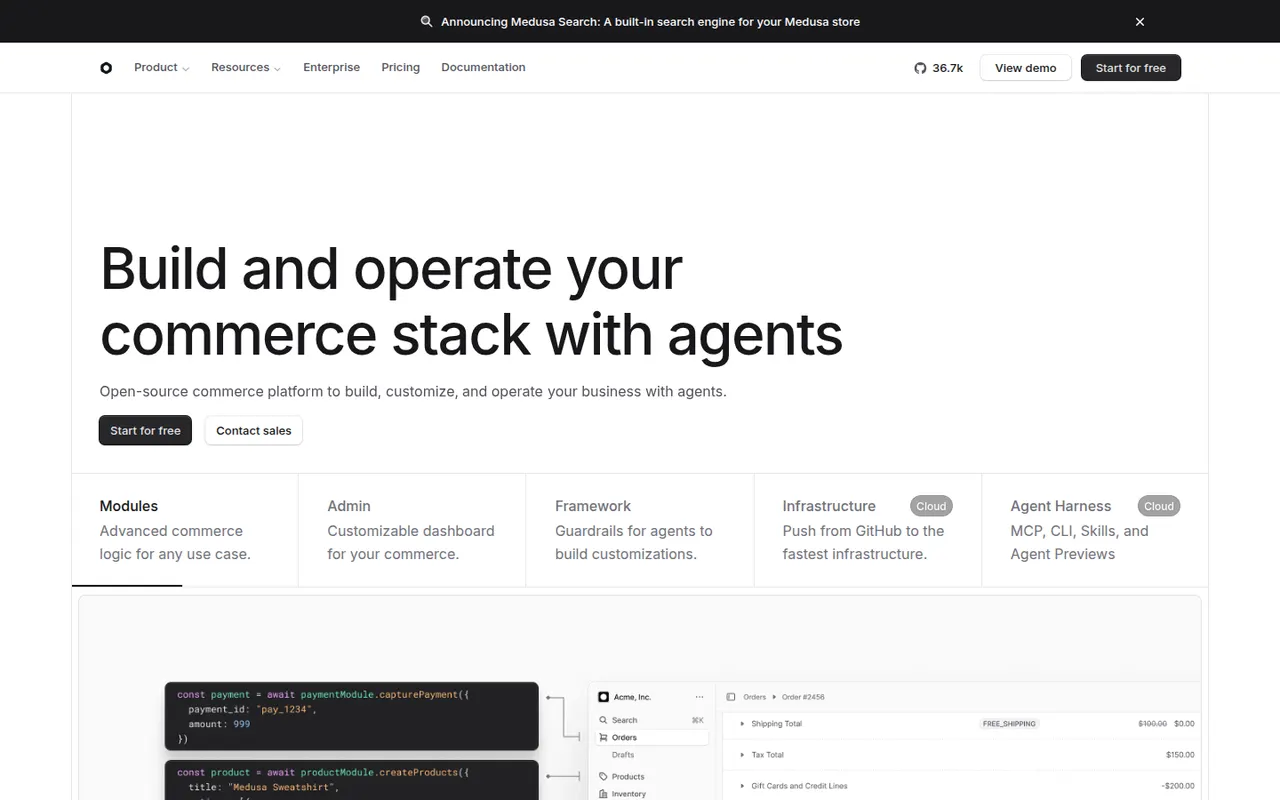Click the View demo button
Image resolution: width=1280 pixels, height=800 pixels.
[x=1026, y=68]
